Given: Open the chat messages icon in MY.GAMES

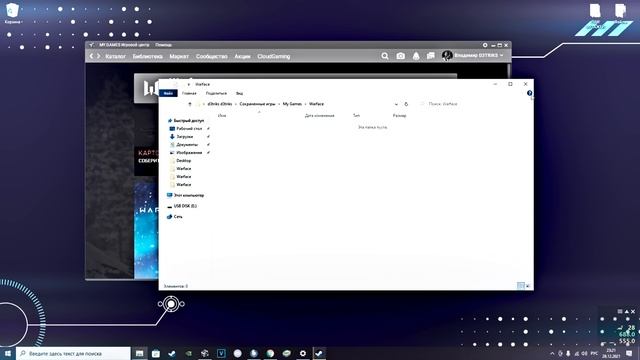Looking at the screenshot, I should [x=431, y=56].
